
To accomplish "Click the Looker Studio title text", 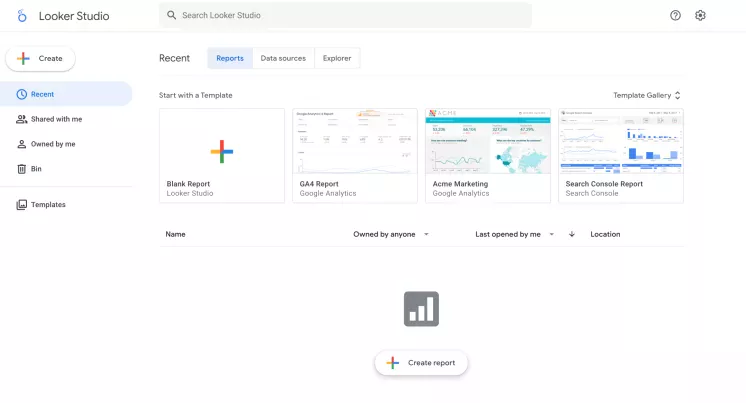I will pyautogui.click(x=74, y=16).
